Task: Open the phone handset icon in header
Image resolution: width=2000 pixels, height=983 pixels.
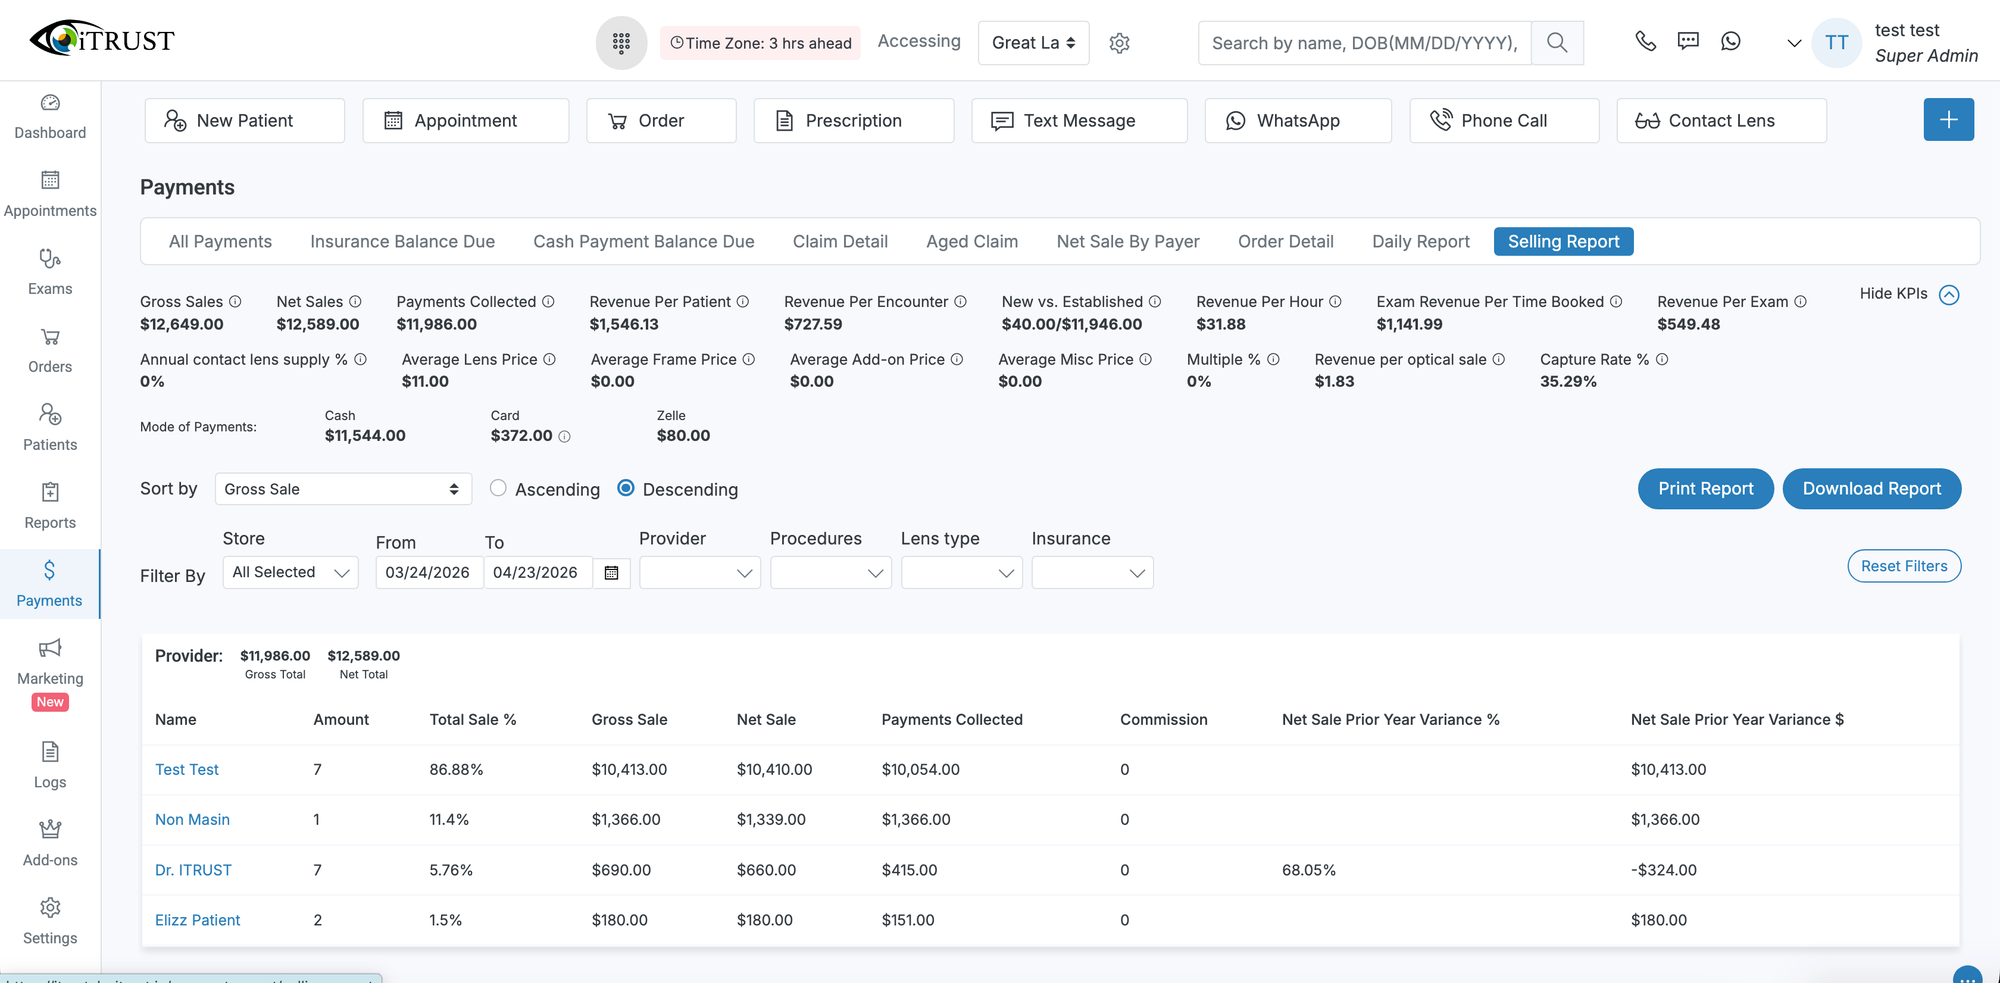Action: (1645, 41)
